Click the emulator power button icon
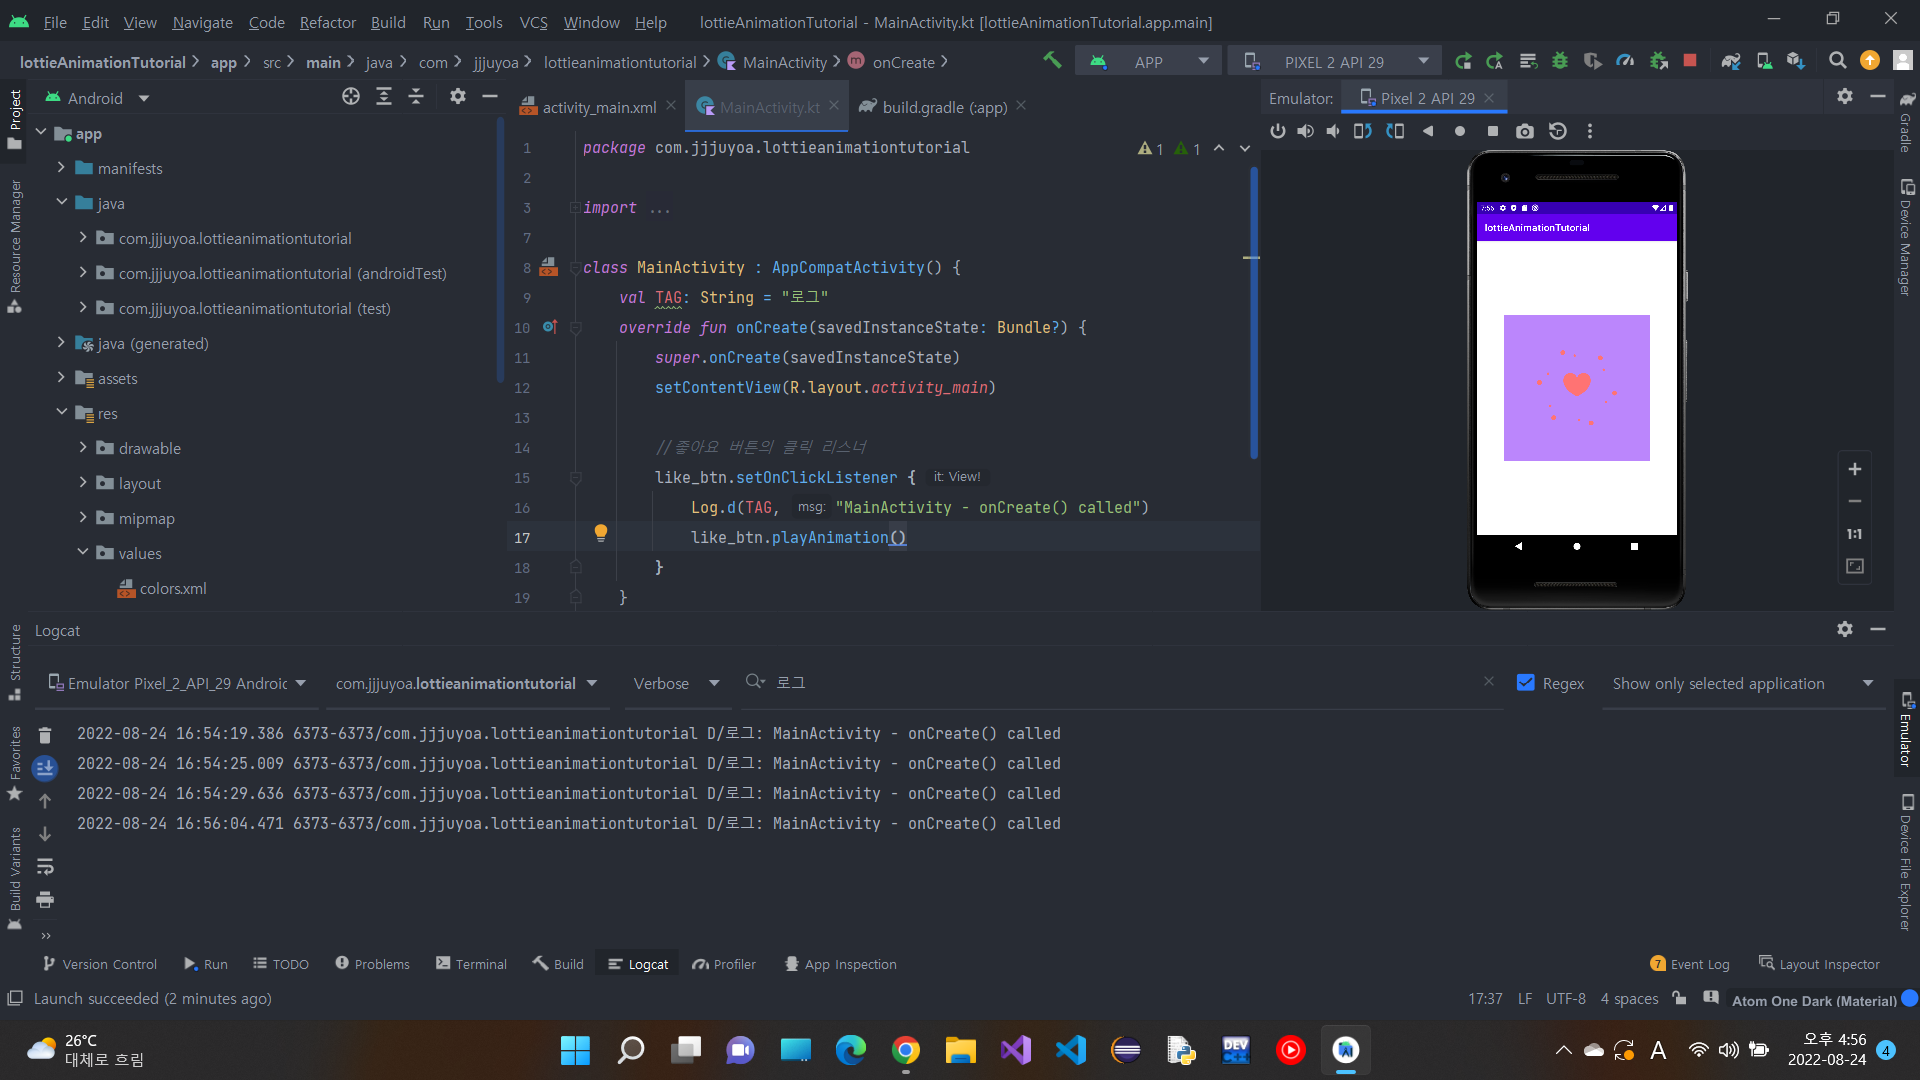Viewport: 1920px width, 1080px height. tap(1277, 131)
